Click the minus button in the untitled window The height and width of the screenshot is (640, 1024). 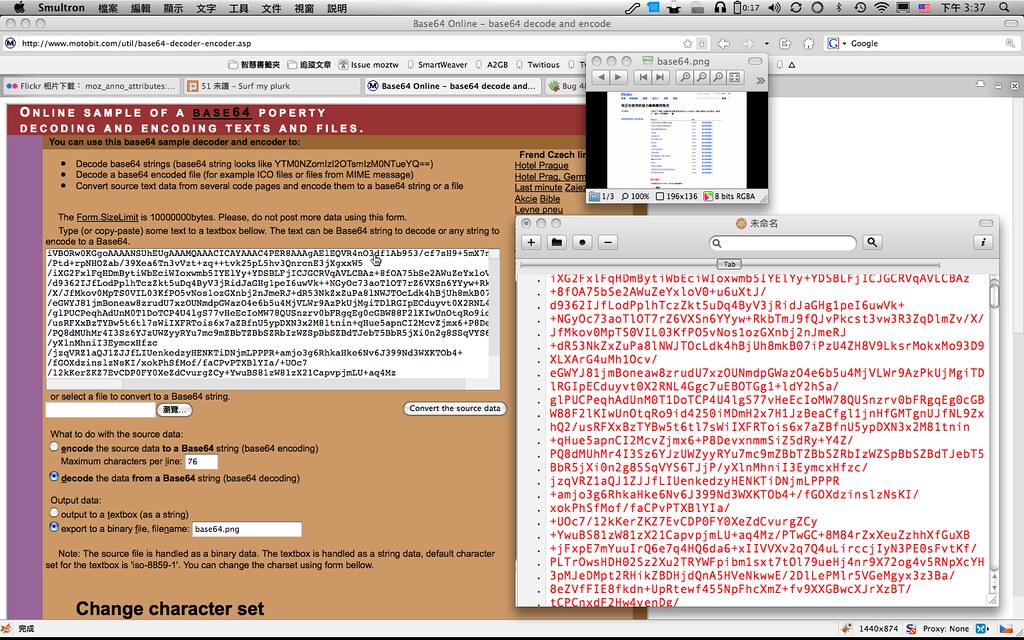tap(608, 242)
